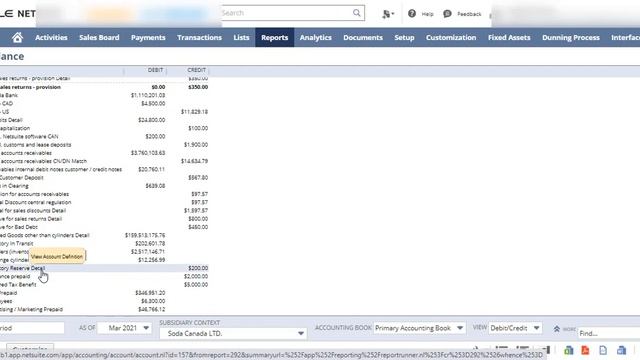Image resolution: width=640 pixels, height=360 pixels.
Task: Open Goods other than cylinders Detail account
Action: point(44,235)
